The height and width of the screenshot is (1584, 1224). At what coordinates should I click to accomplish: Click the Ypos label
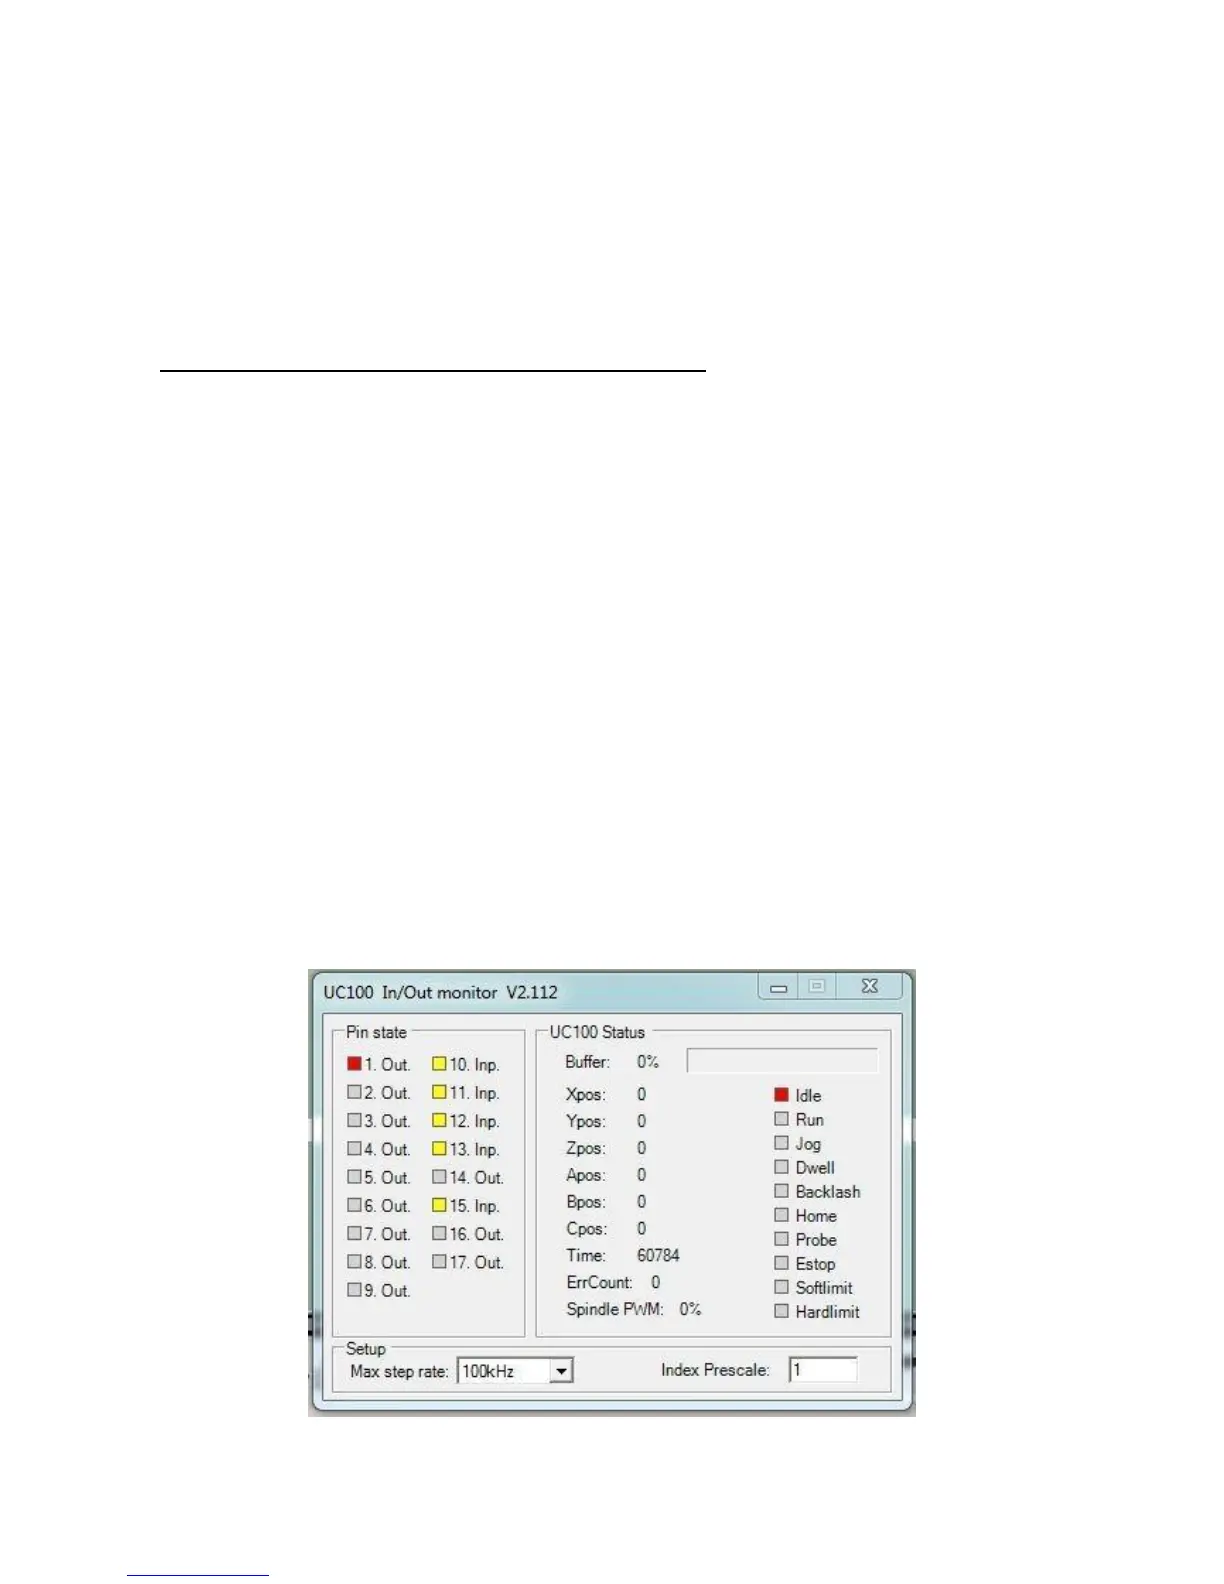[x=586, y=1122]
